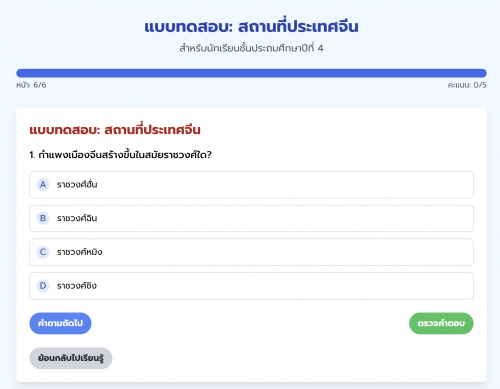Click the blue คำถามถัดไป button
The height and width of the screenshot is (389, 500).
[x=60, y=323]
